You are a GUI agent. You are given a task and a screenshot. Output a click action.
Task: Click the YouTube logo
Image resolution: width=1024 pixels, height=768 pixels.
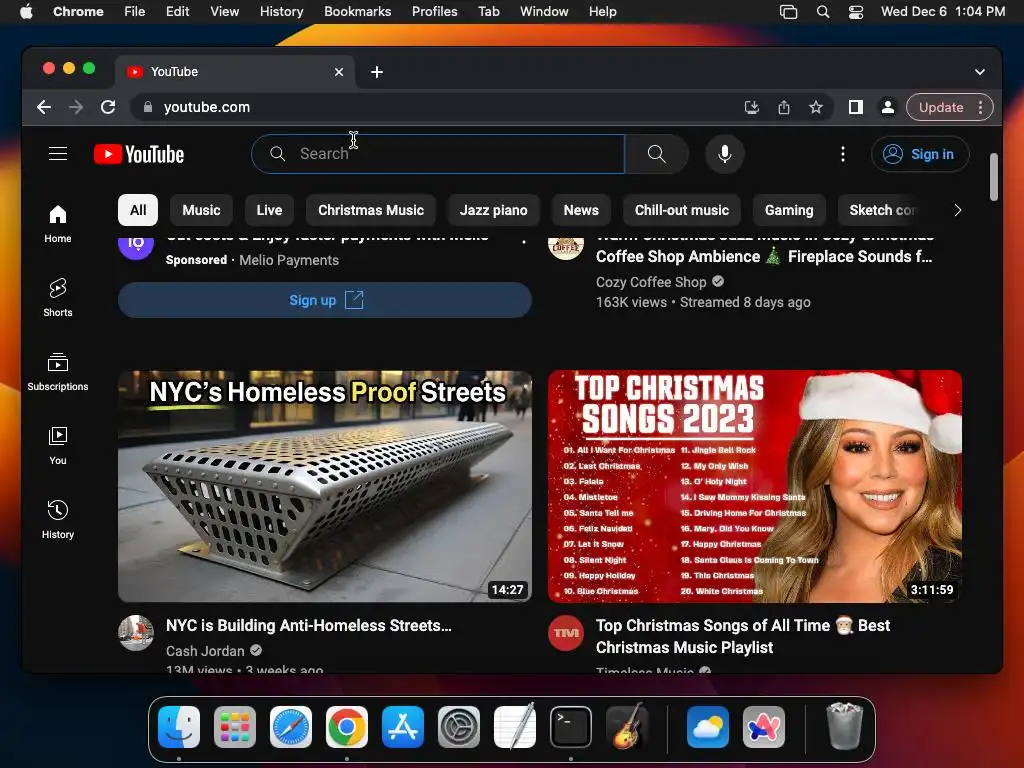139,154
